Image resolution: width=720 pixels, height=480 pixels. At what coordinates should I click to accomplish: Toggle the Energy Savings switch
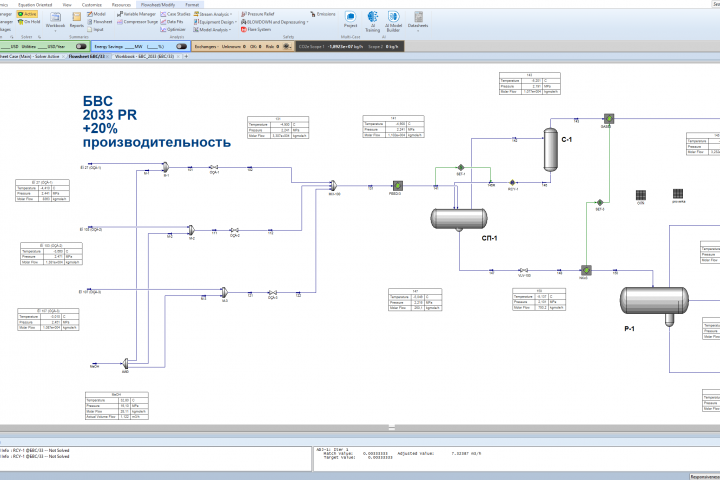[x=181, y=46]
